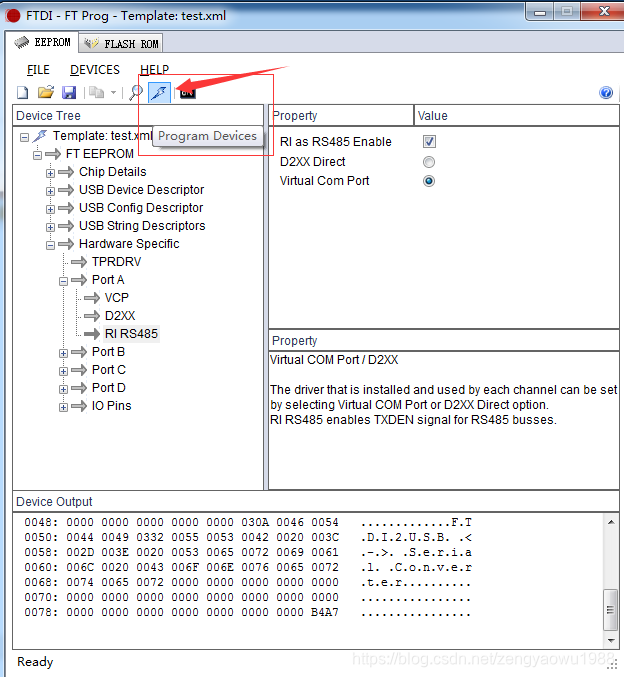Expand the Chip Details node
624x677 pixels.
pyautogui.click(x=51, y=173)
